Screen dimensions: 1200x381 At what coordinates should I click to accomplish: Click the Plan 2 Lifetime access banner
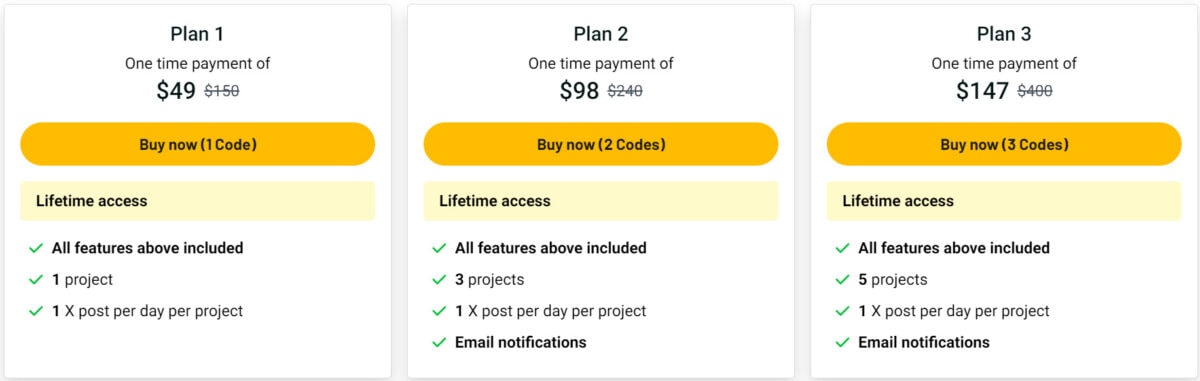point(600,201)
